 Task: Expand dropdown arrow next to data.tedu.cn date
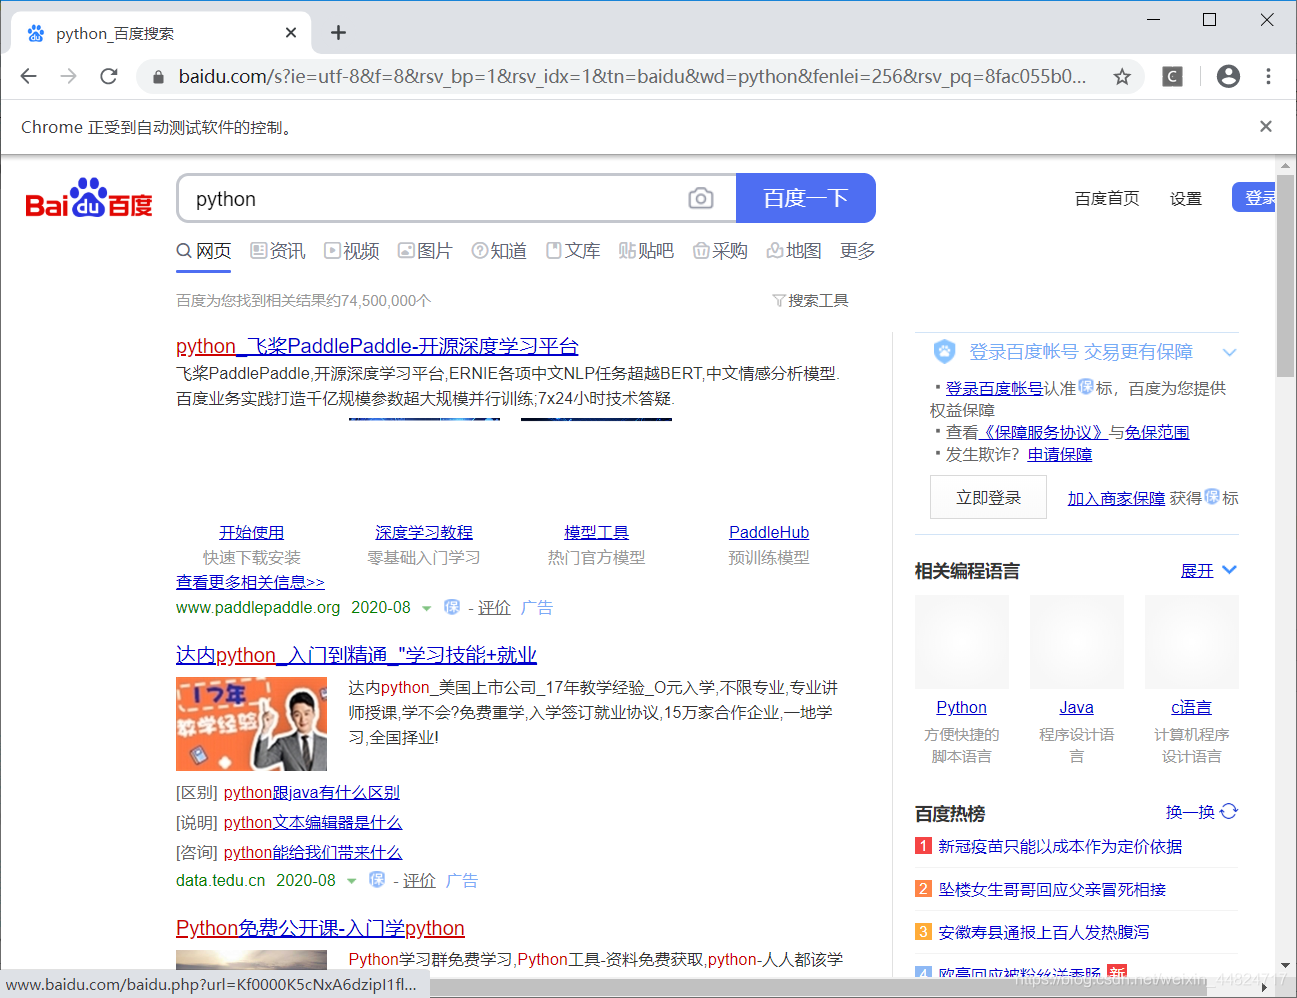click(352, 881)
